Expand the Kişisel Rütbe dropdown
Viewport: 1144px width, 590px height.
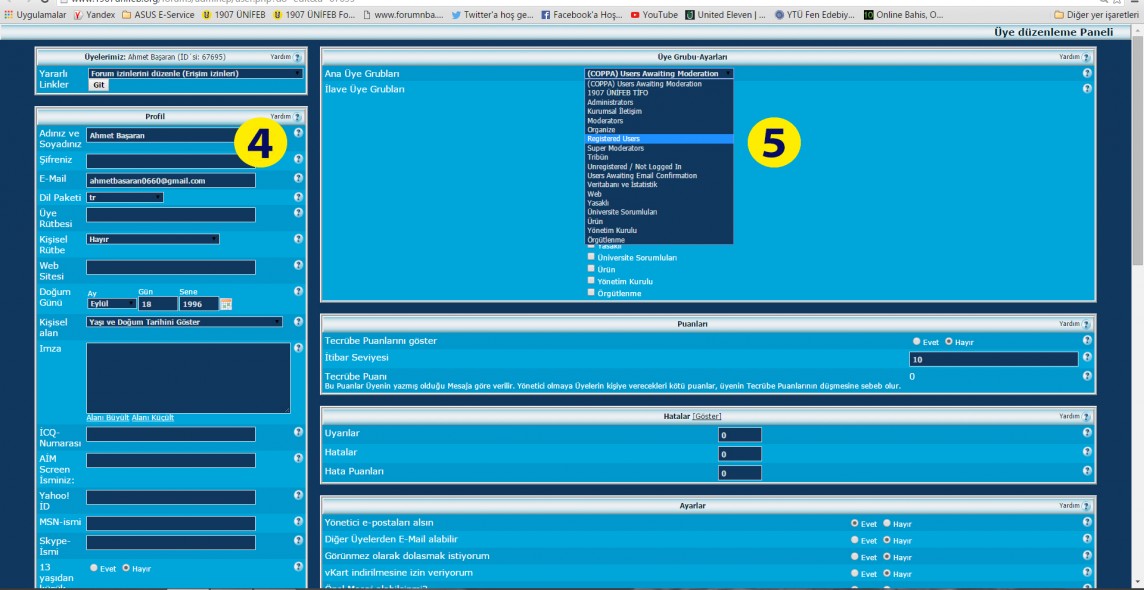click(153, 240)
